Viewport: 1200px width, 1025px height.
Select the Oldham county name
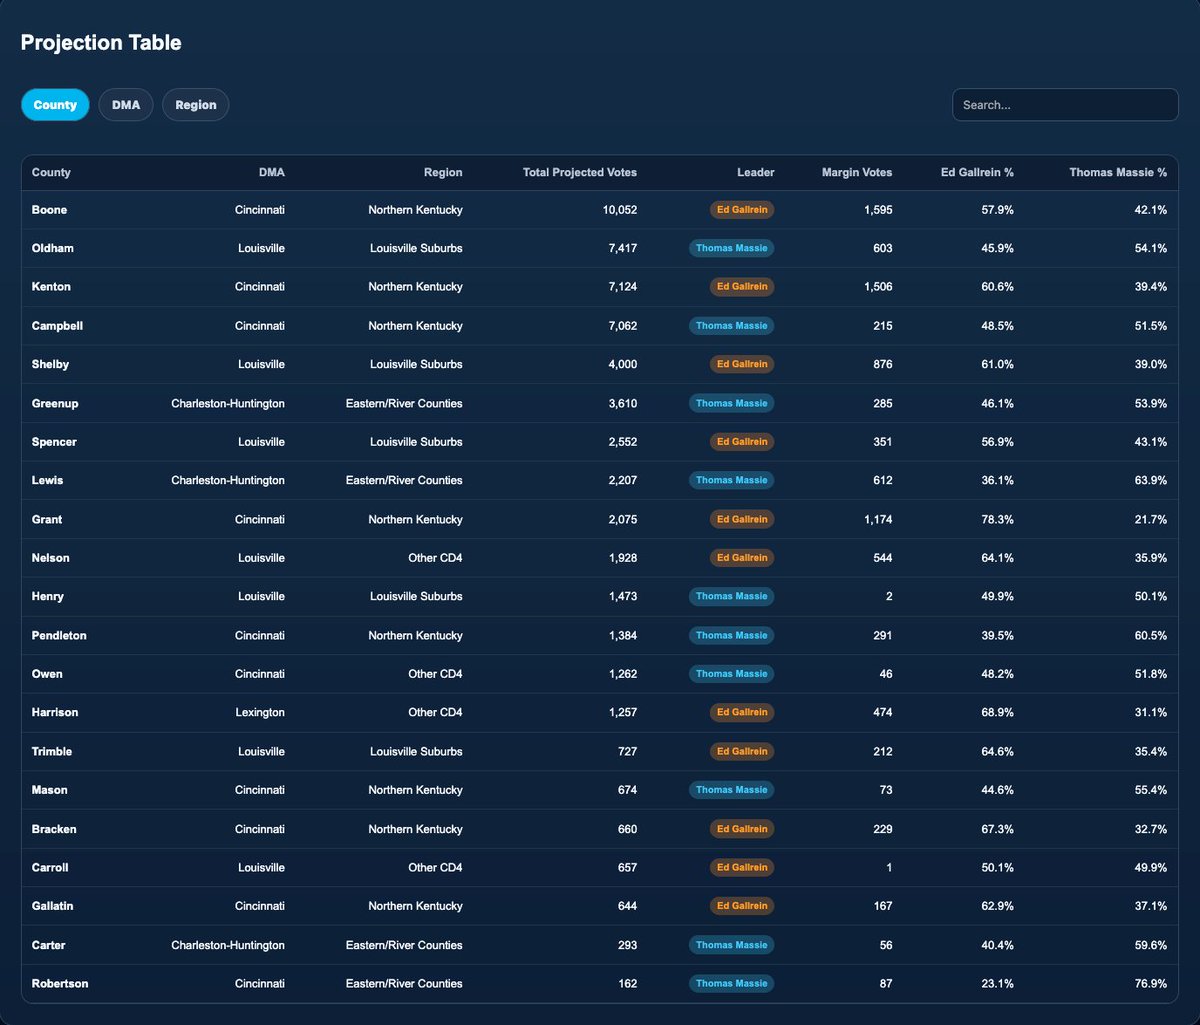pyautogui.click(x=53, y=248)
